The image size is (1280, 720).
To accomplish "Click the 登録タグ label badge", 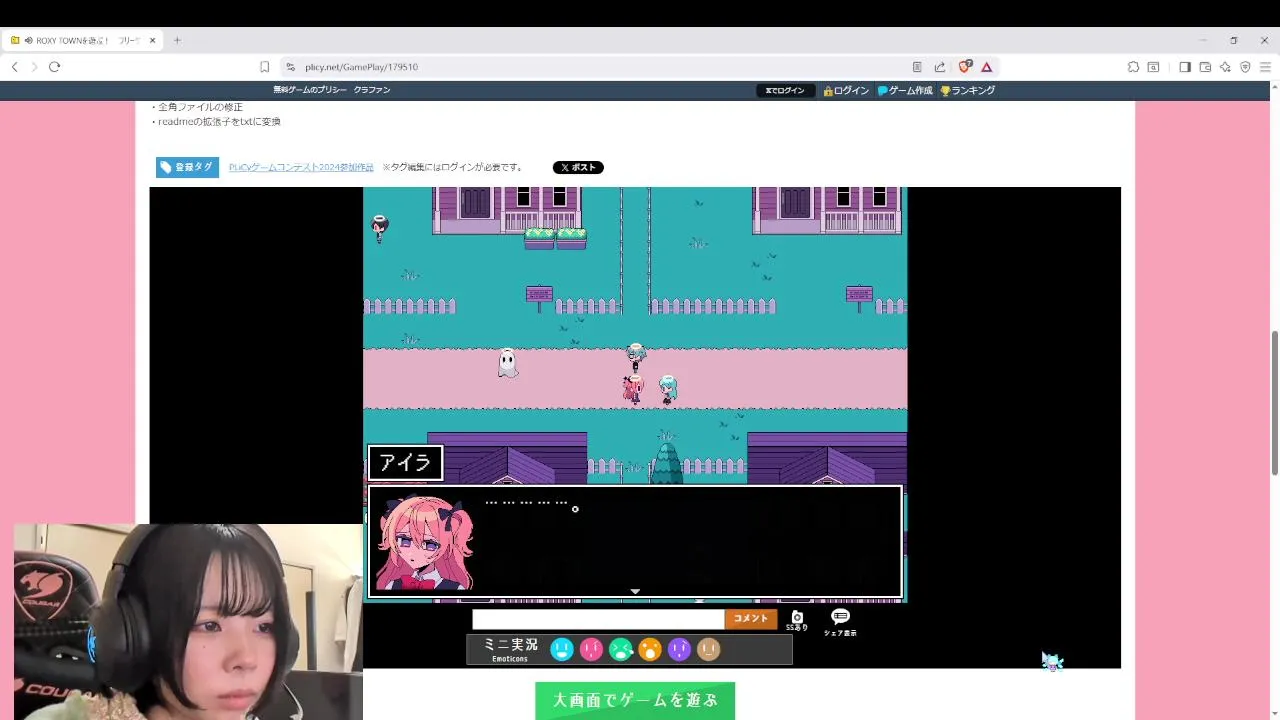I will click(x=187, y=167).
